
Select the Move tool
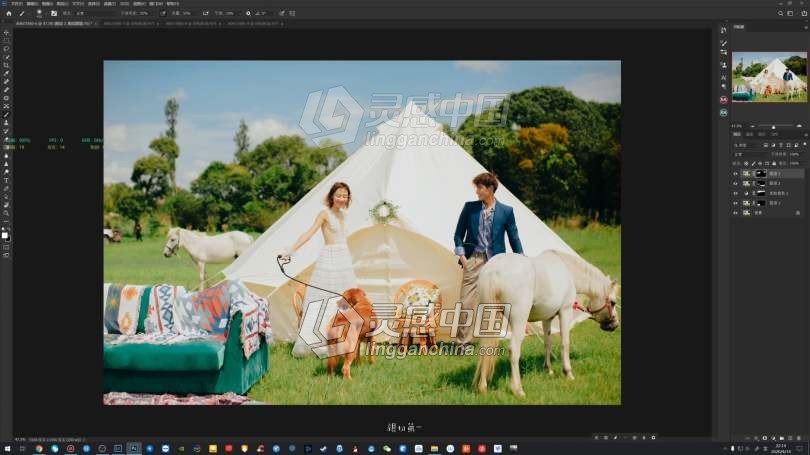coord(6,32)
